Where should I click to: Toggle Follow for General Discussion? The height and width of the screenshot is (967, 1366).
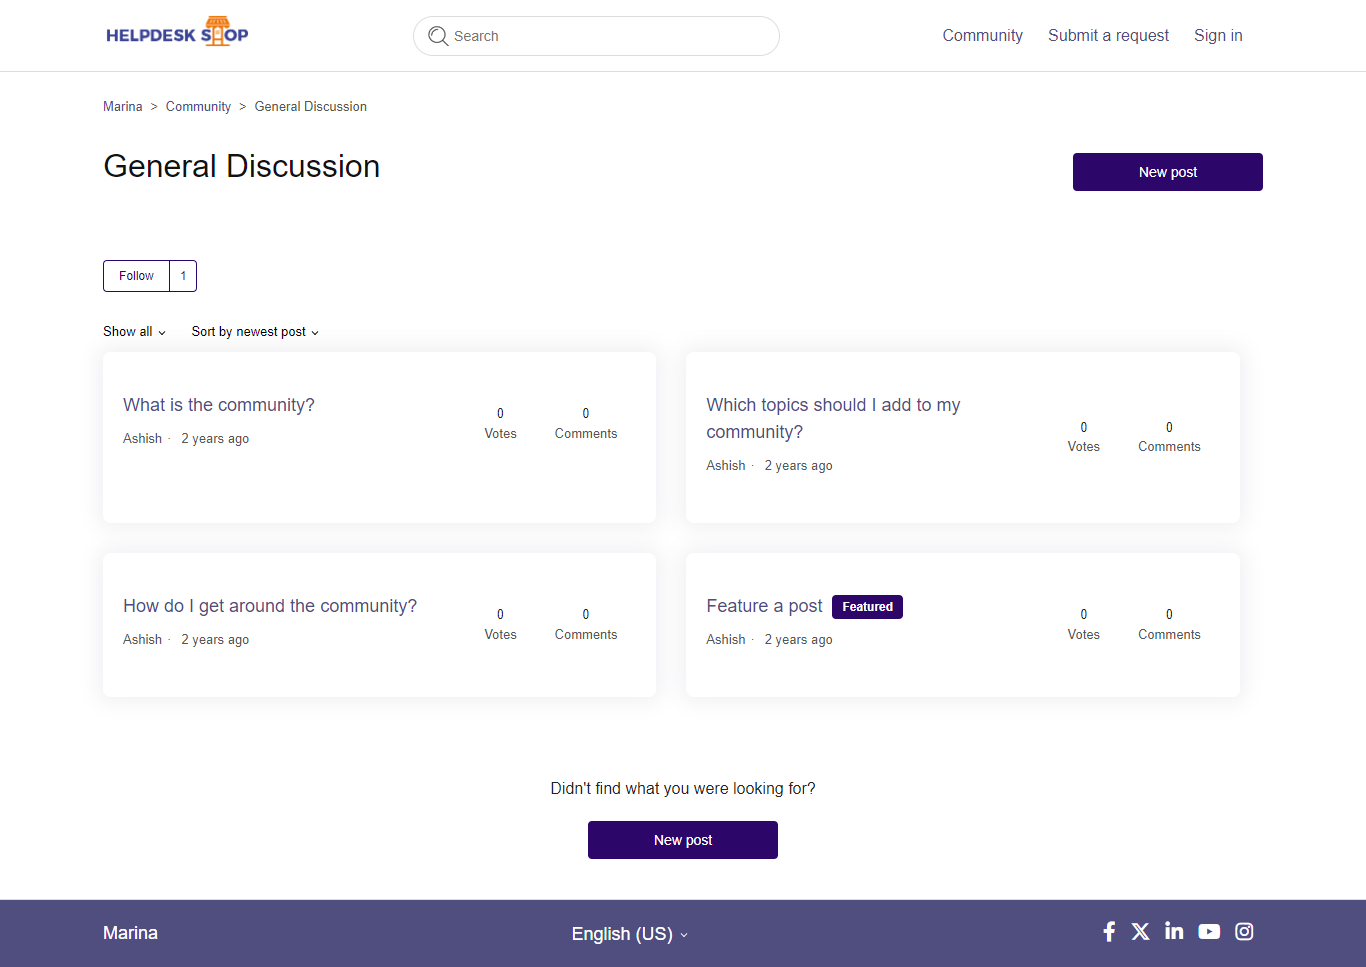[137, 276]
